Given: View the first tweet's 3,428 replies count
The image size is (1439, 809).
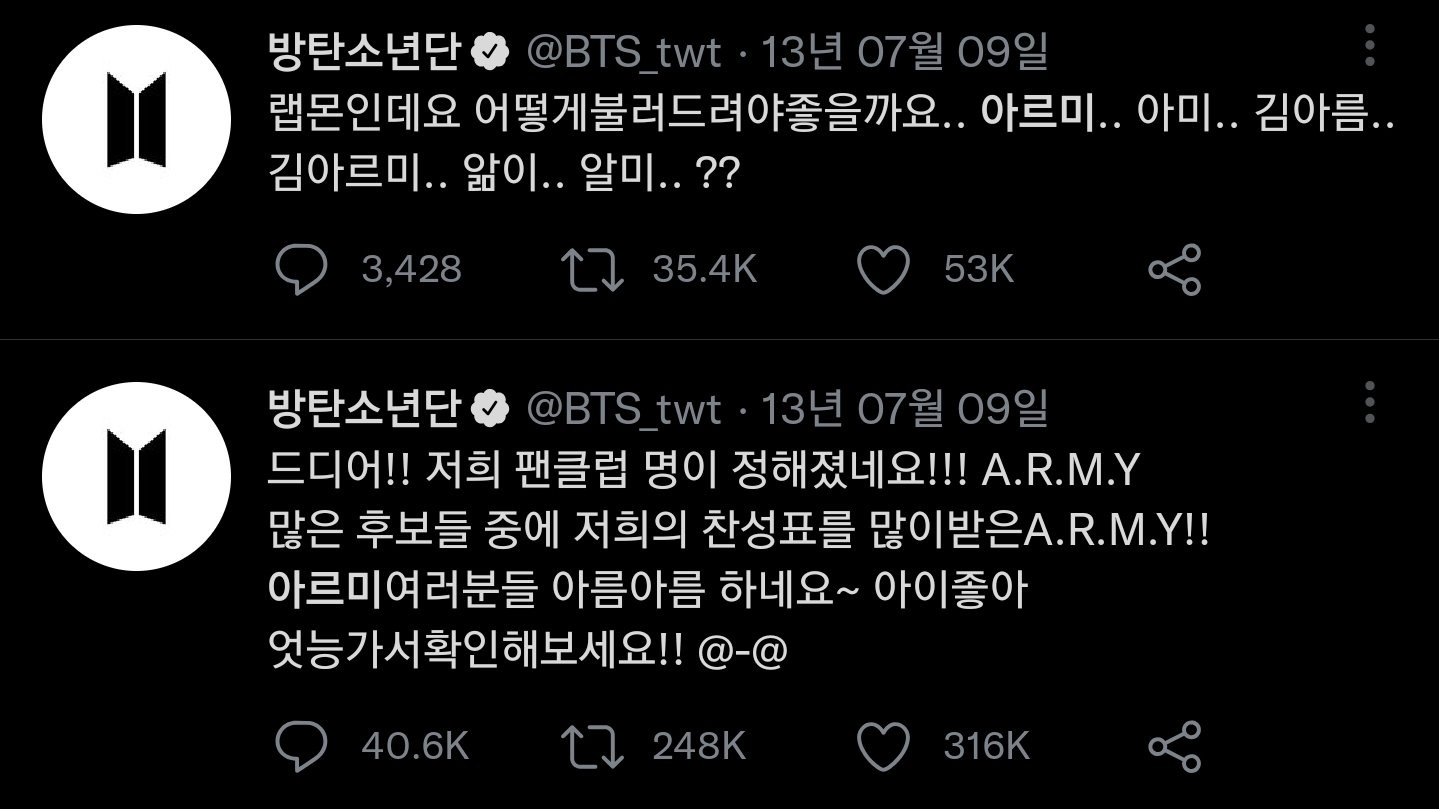Looking at the screenshot, I should click(x=411, y=270).
